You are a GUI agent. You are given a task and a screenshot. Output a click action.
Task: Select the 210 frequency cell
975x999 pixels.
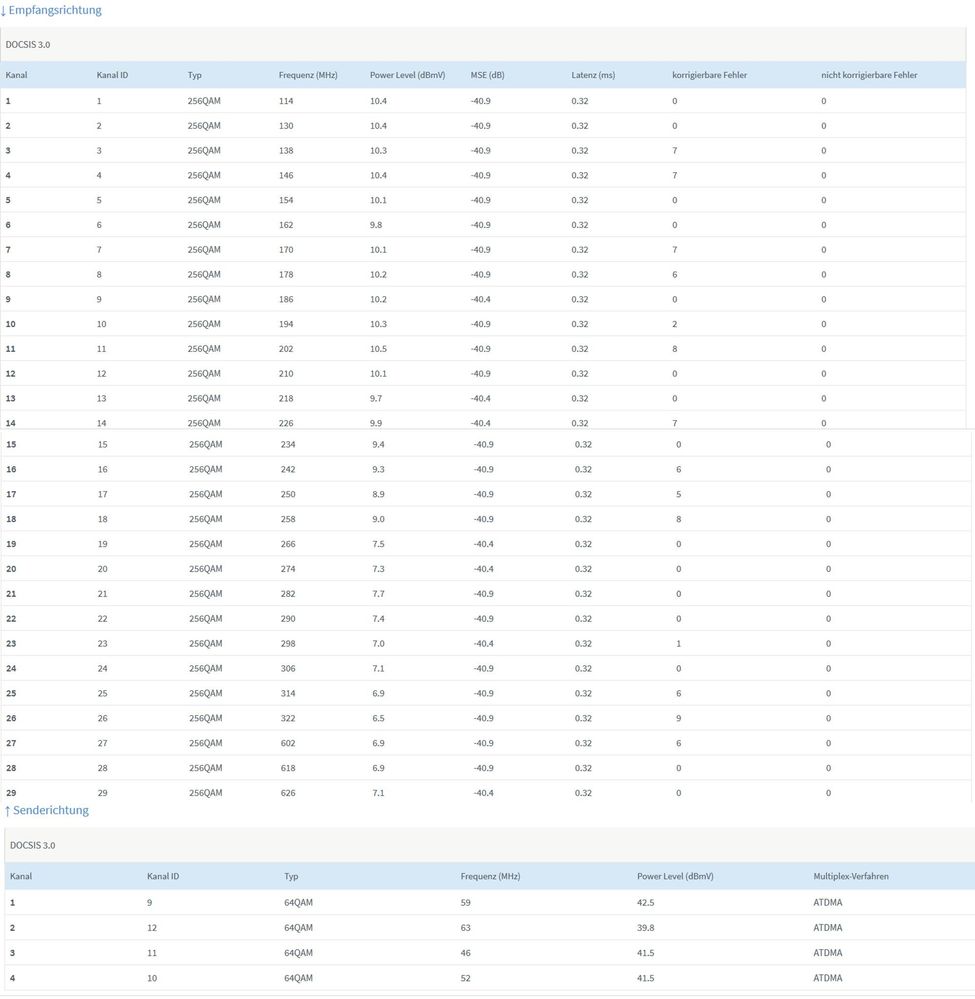coord(286,374)
